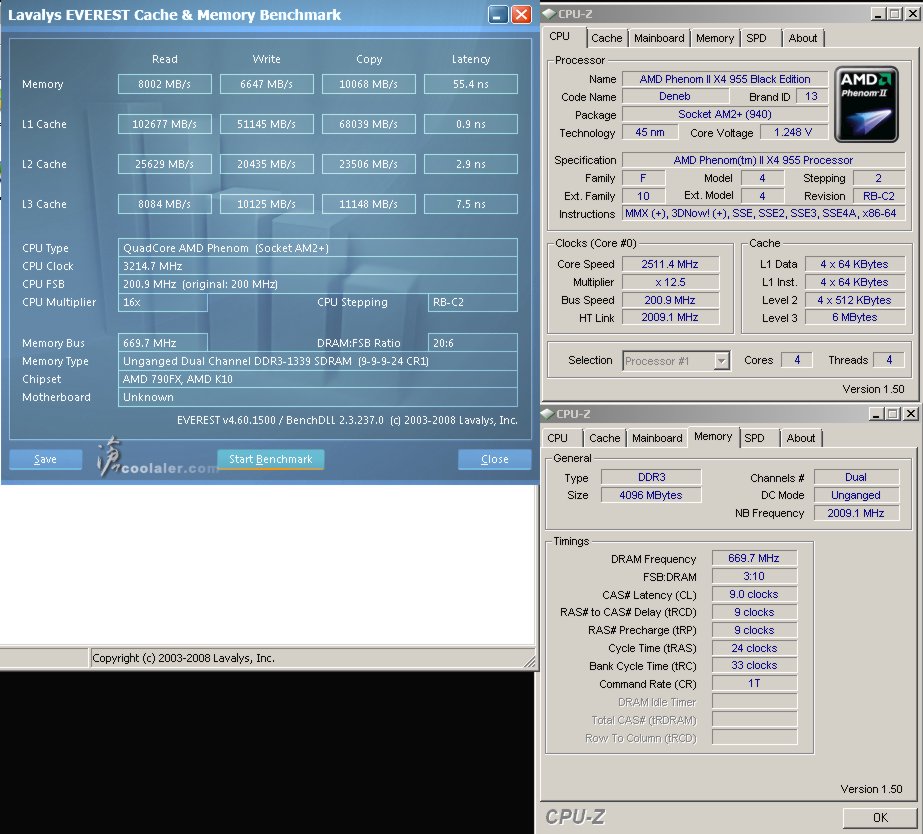Open About tab in lower CPU-Z window
The height and width of the screenshot is (834, 923).
click(x=801, y=438)
